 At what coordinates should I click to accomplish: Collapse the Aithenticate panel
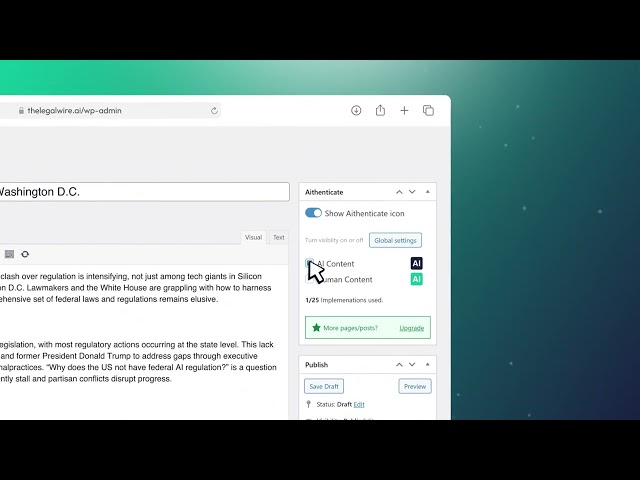[x=428, y=192]
